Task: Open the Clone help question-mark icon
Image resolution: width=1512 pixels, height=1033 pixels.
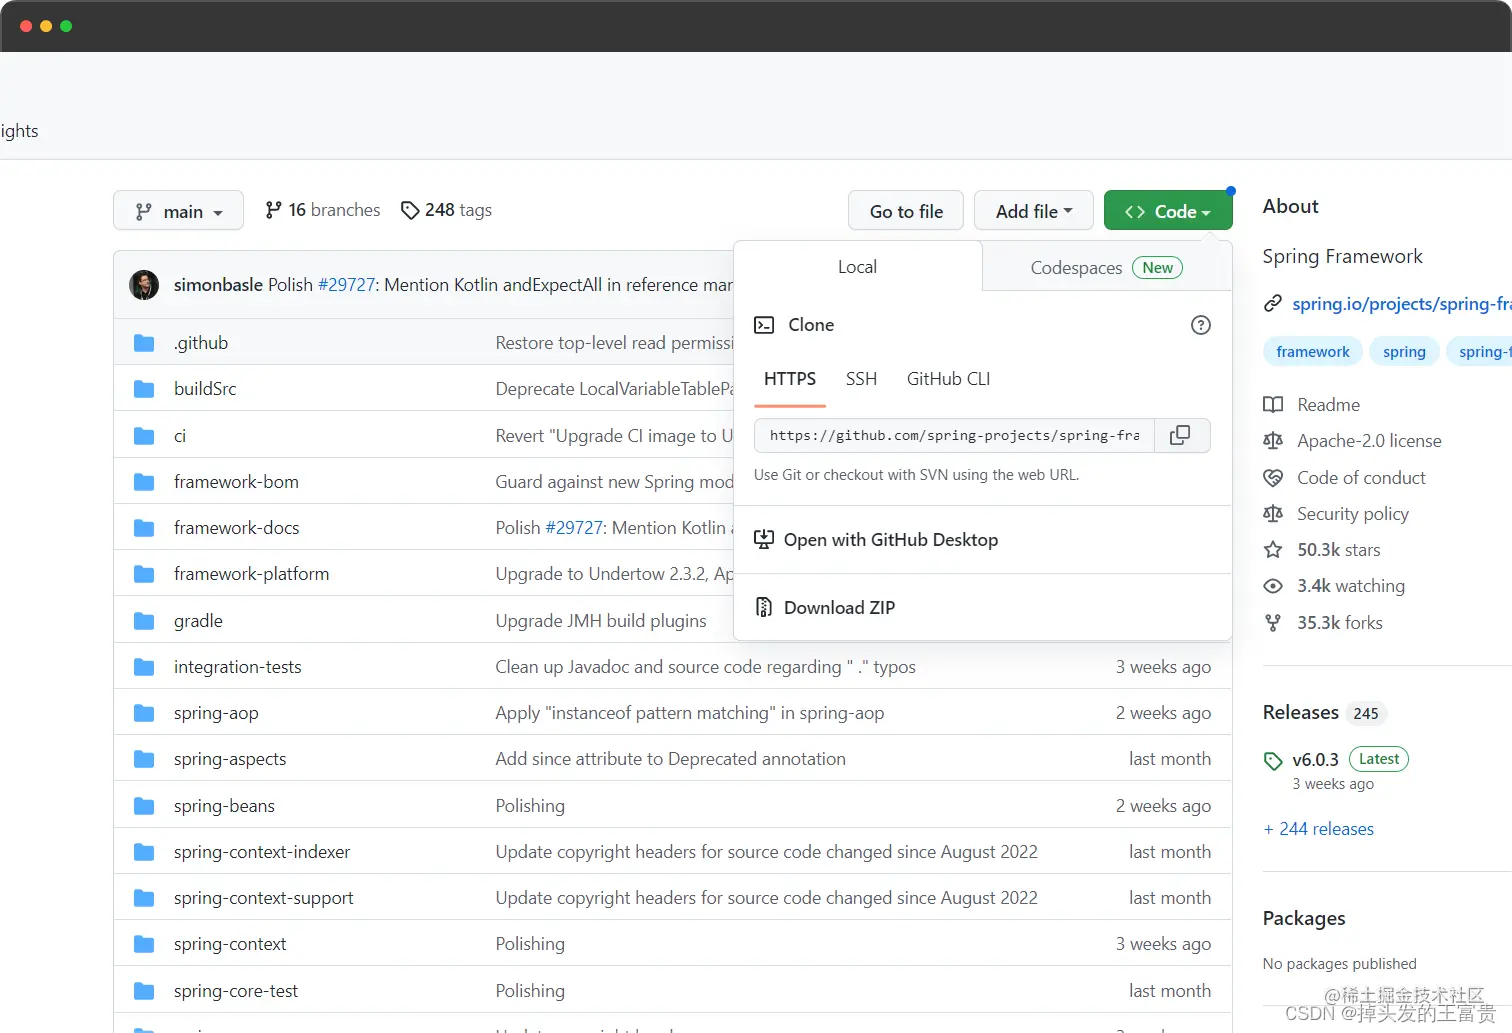Action: point(1201,325)
